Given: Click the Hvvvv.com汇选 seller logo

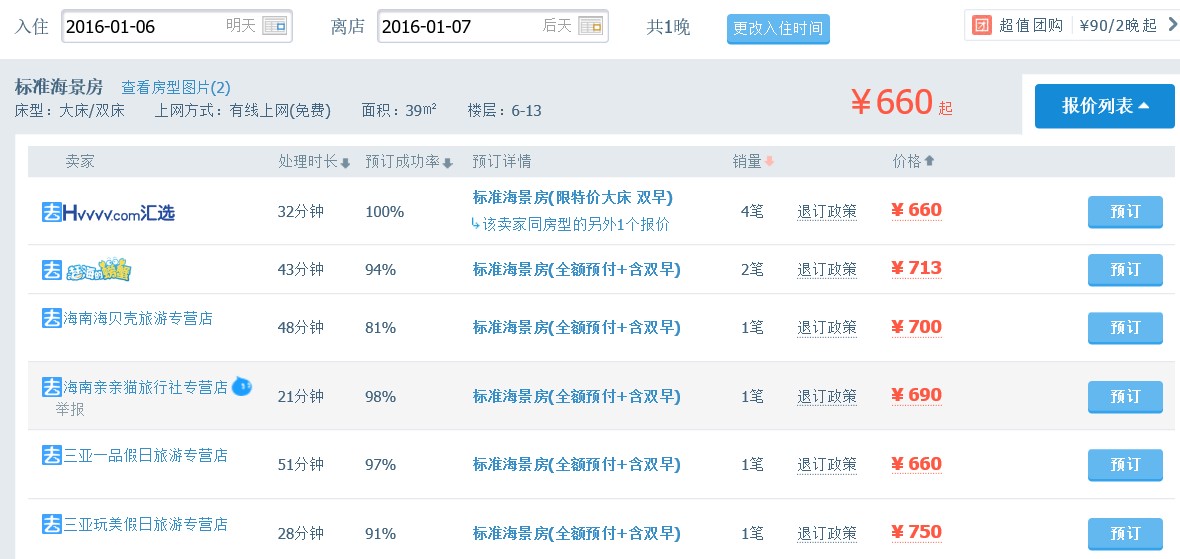Looking at the screenshot, I should pyautogui.click(x=108, y=212).
